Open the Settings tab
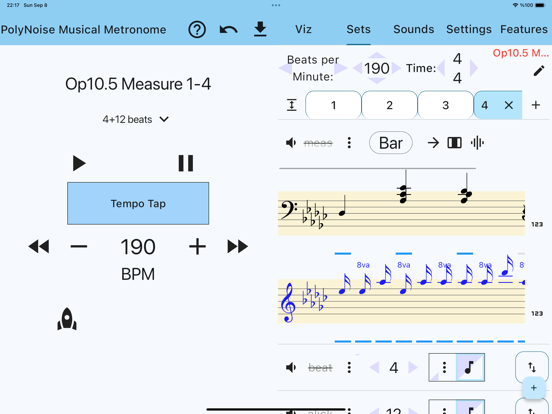The width and height of the screenshot is (552, 414). (x=469, y=29)
